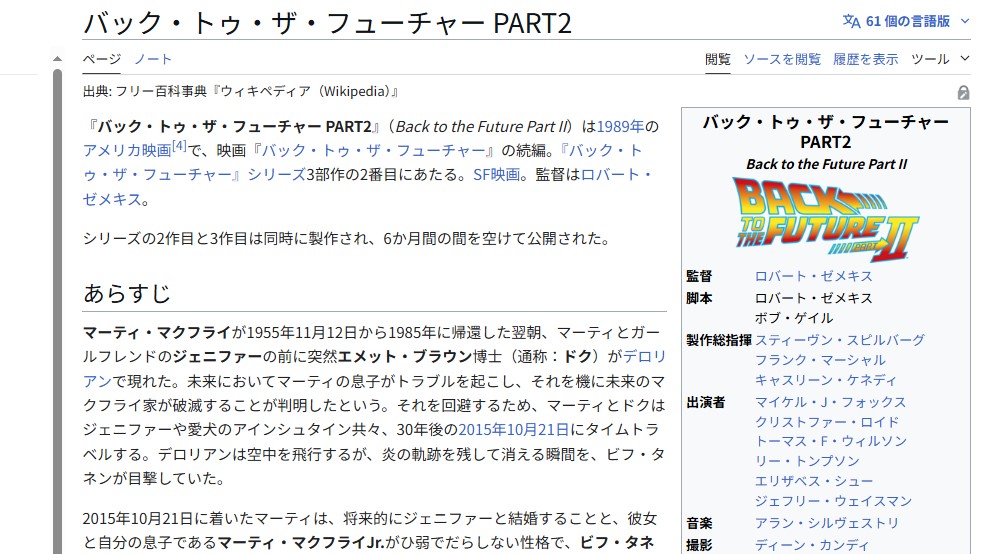Image resolution: width=995 pixels, height=554 pixels.
Task: Click the language translation icon
Action: (x=852, y=21)
